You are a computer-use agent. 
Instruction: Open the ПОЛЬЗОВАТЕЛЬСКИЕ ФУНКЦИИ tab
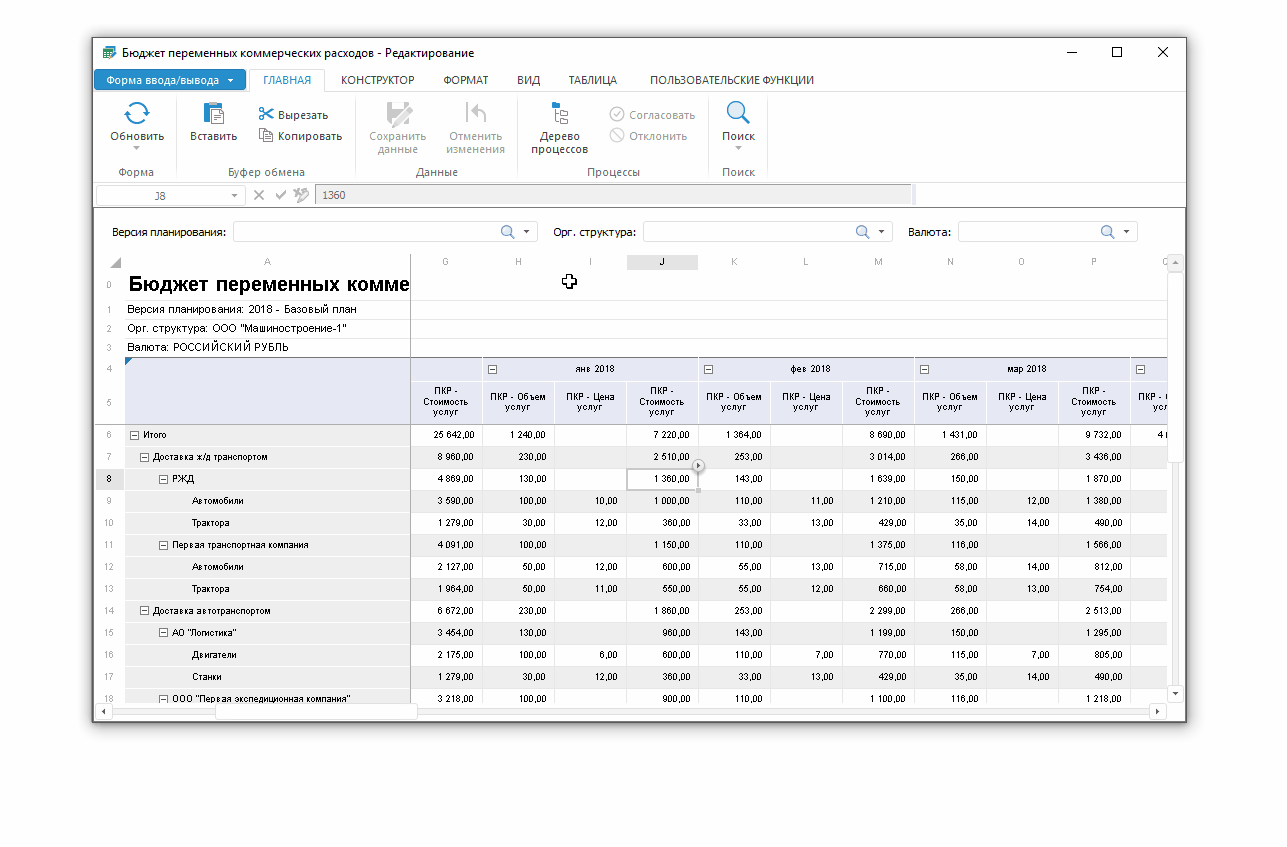(731, 80)
